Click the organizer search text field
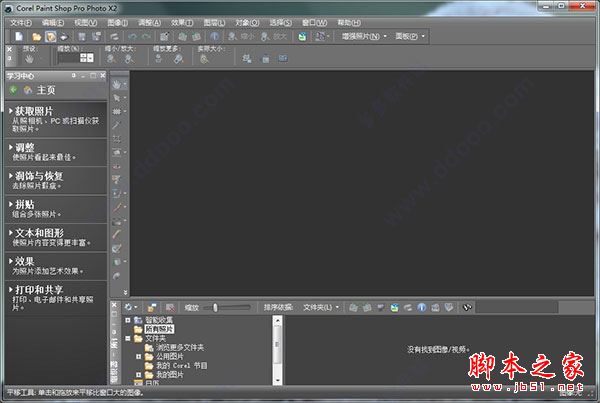Screen dimensions: 600x403 click(x=517, y=307)
